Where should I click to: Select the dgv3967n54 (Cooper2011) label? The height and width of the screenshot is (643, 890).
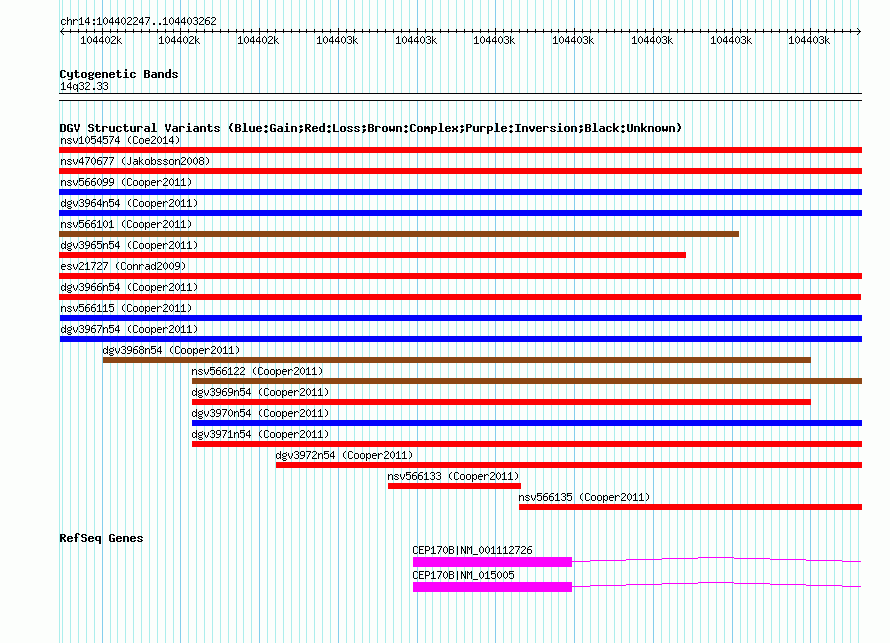click(129, 329)
